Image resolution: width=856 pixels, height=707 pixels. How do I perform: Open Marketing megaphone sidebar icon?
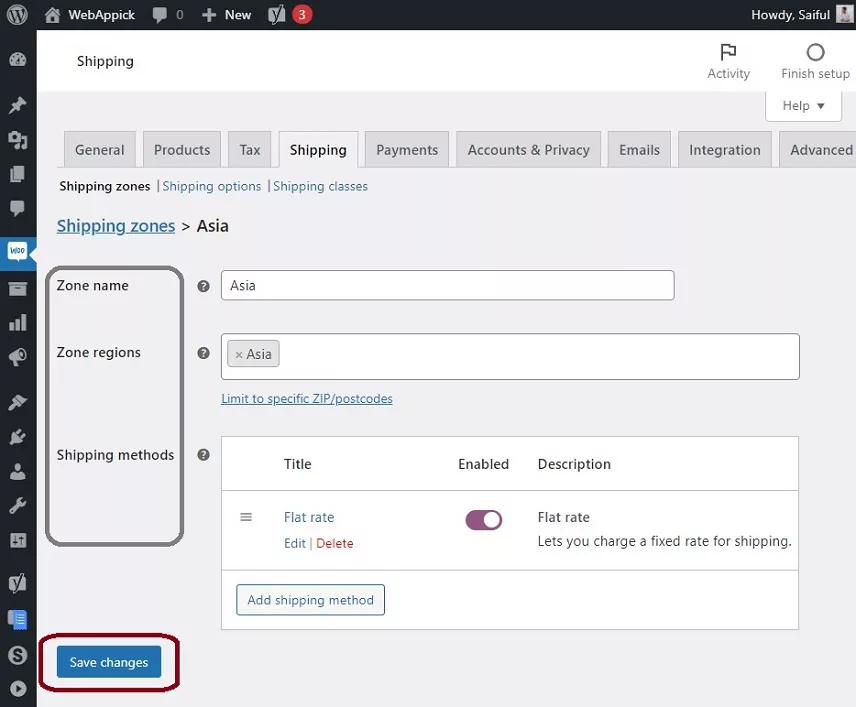coord(17,357)
